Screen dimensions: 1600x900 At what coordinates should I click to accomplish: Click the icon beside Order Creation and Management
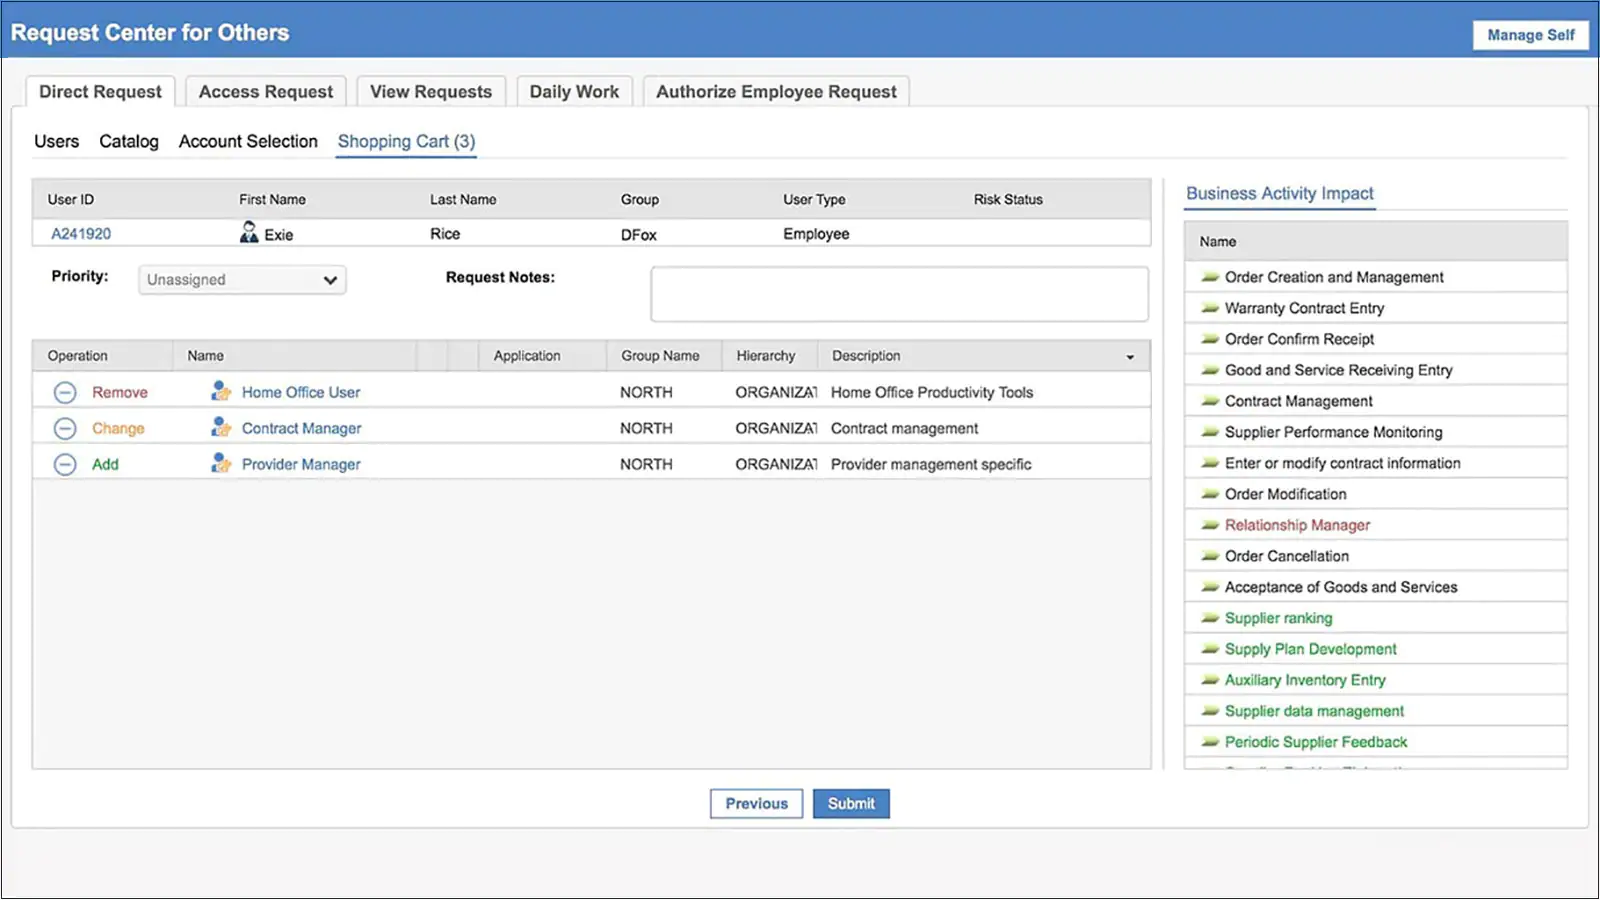coord(1210,277)
